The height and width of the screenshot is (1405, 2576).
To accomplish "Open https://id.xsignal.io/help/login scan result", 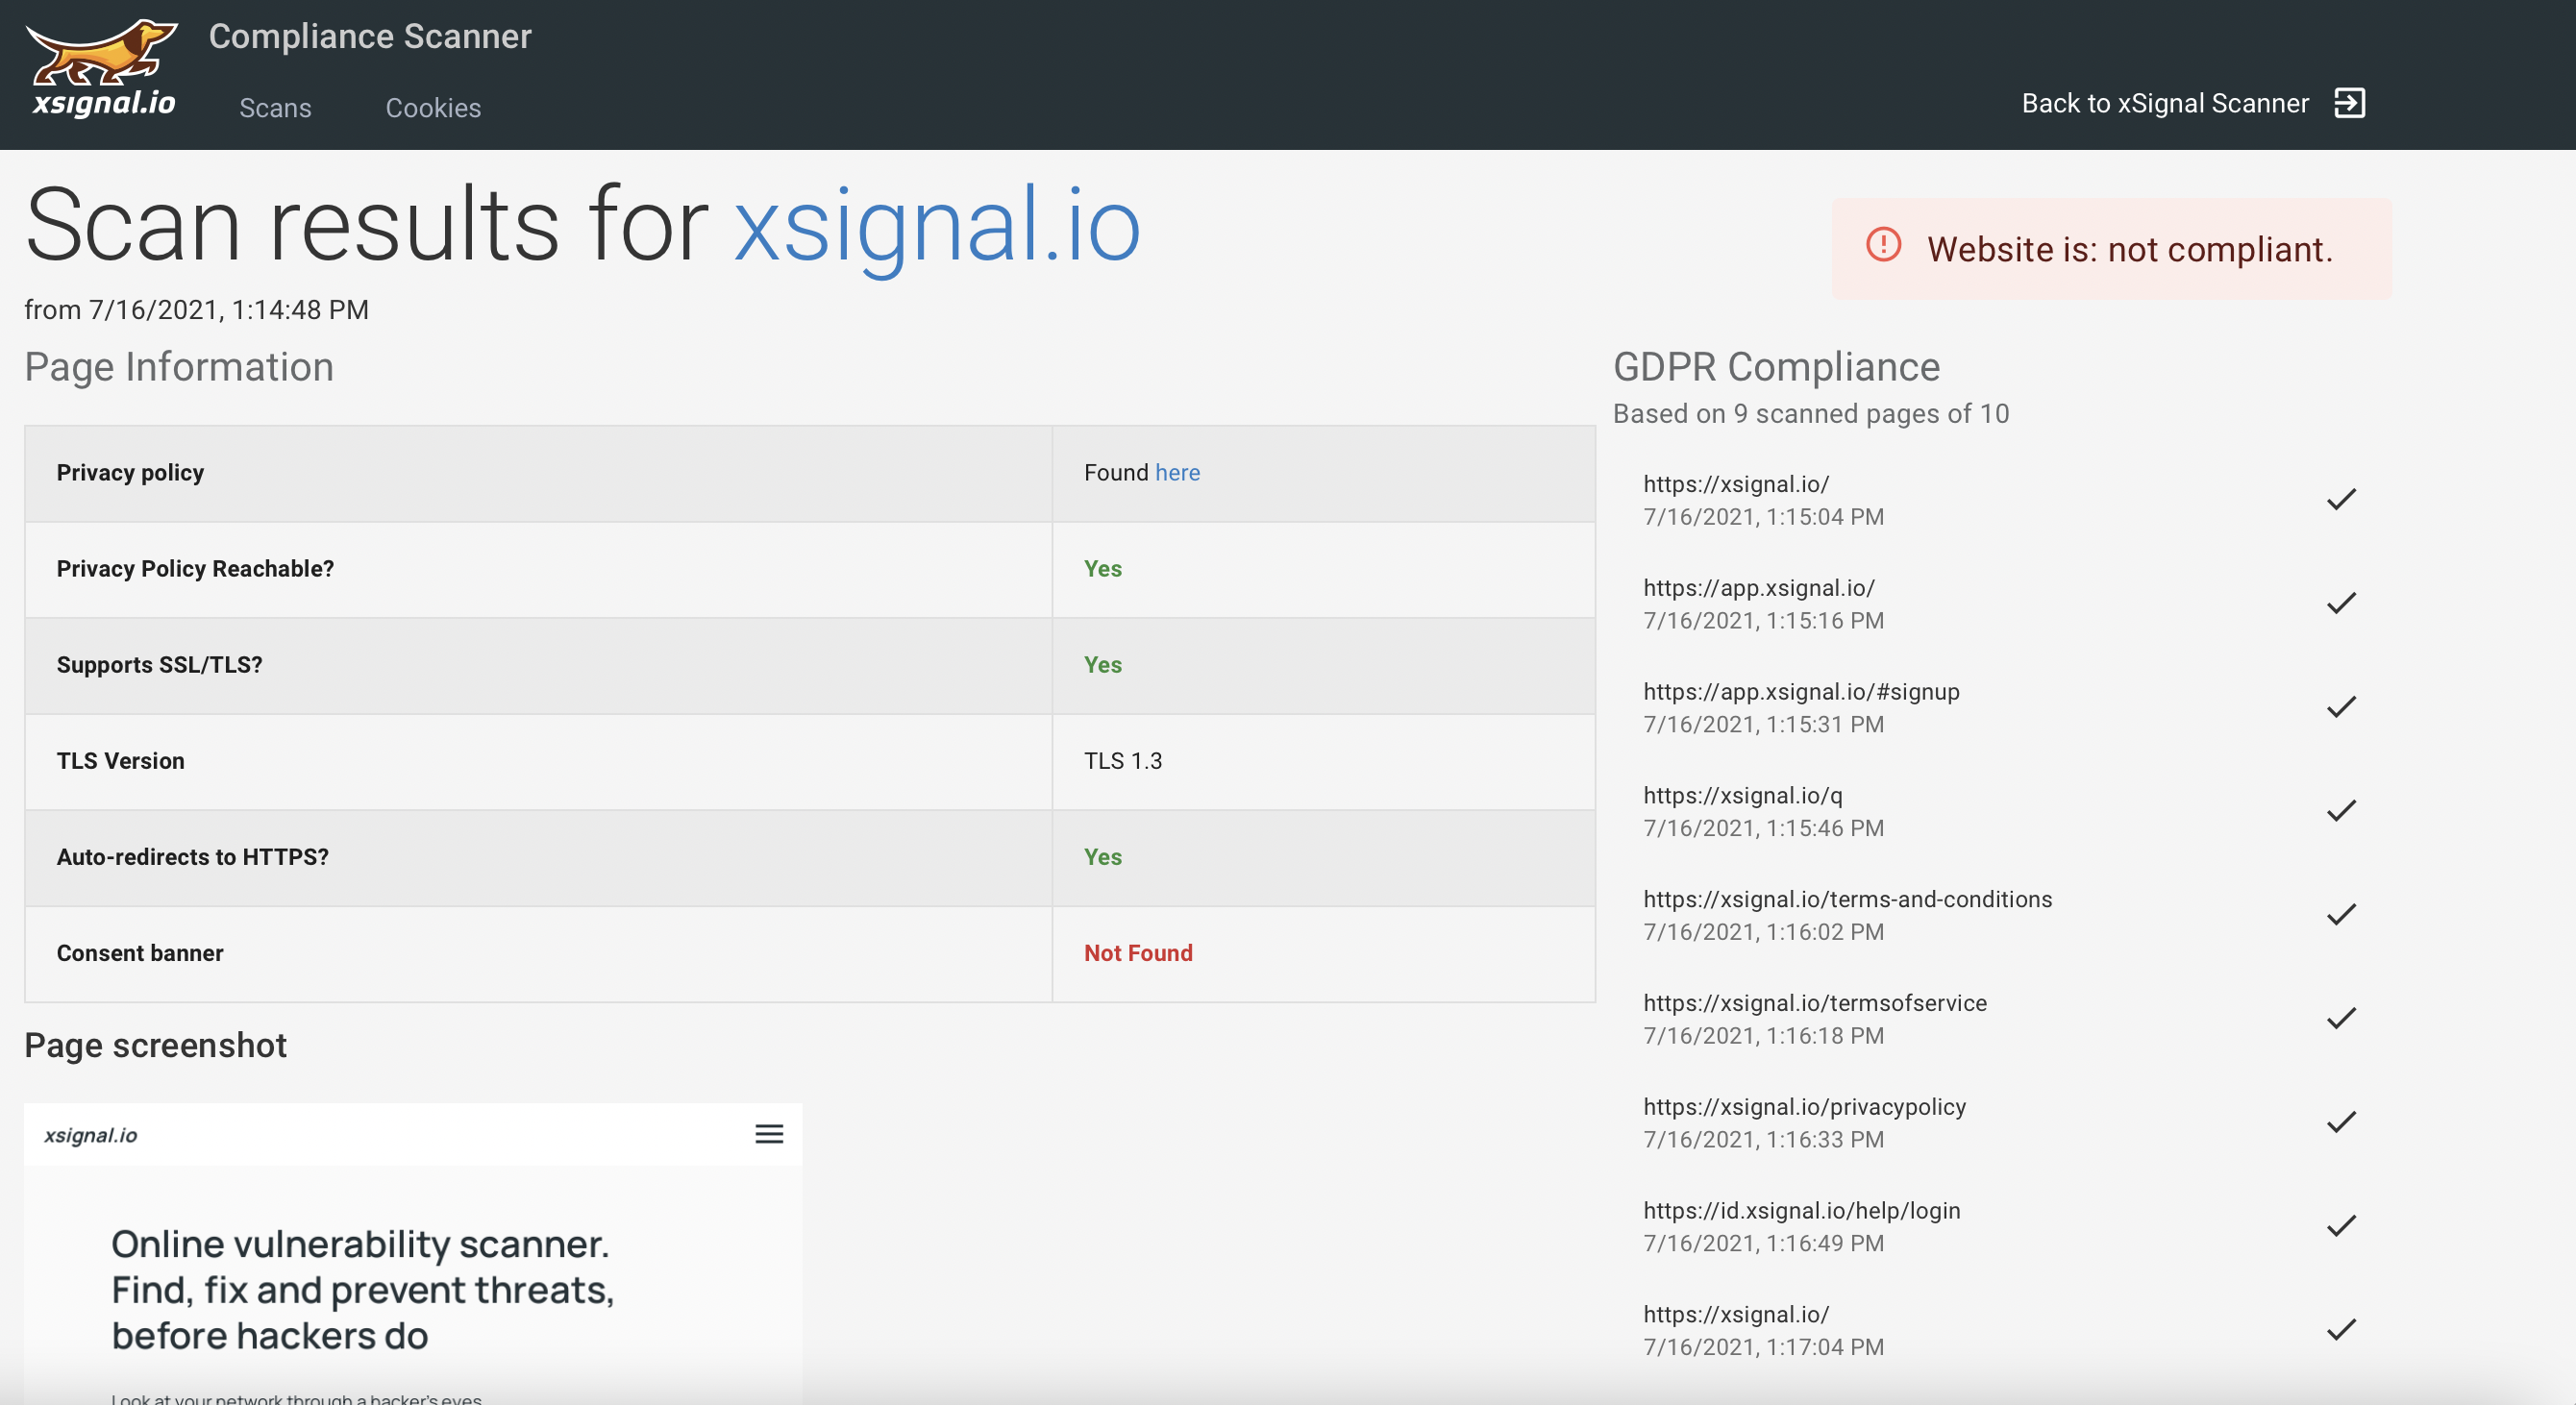I will 1801,1210.
